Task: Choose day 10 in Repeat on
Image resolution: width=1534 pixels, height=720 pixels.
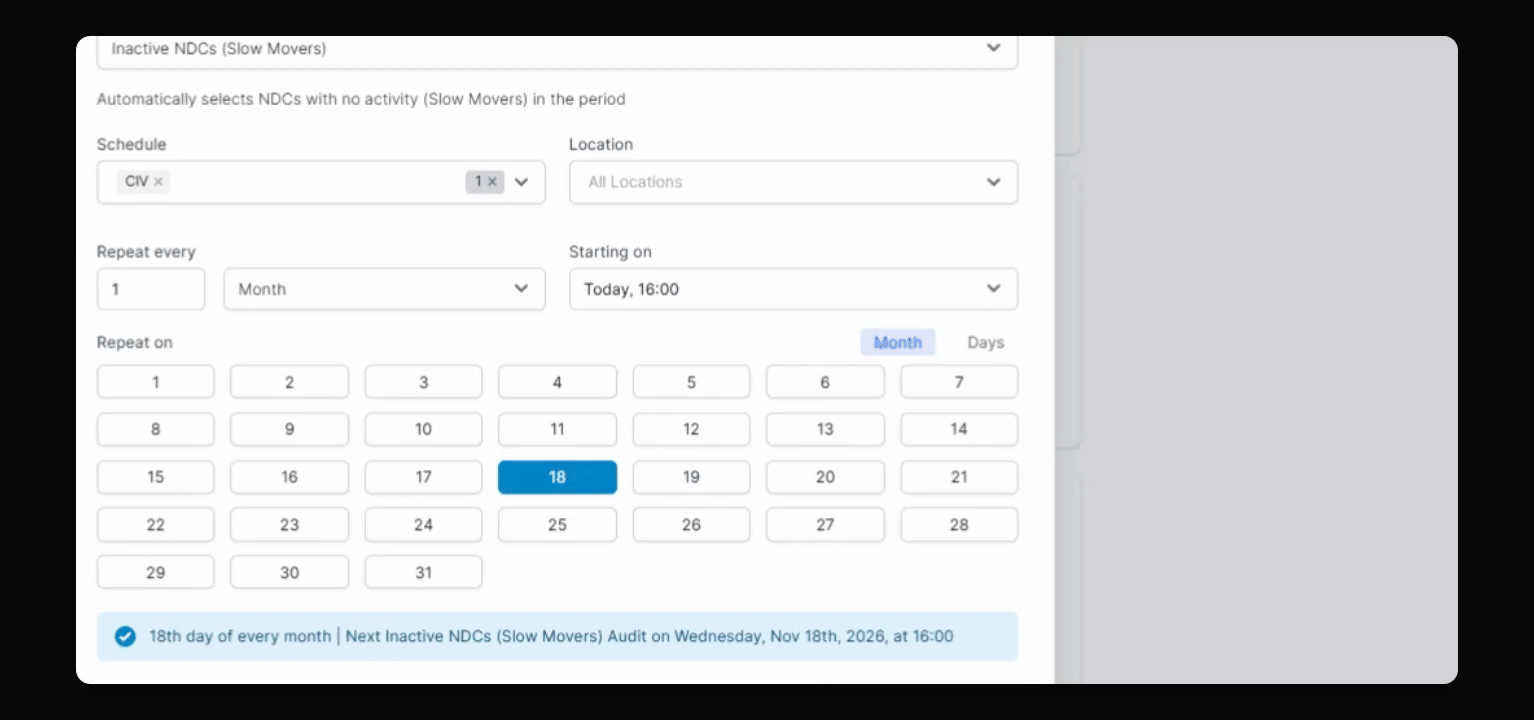Action: [x=423, y=429]
